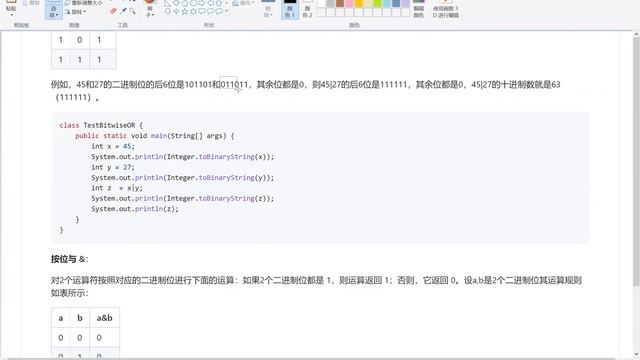Open Edit colors (编辑颜色) dialog
The width and height of the screenshot is (640, 360).
(x=419, y=9)
